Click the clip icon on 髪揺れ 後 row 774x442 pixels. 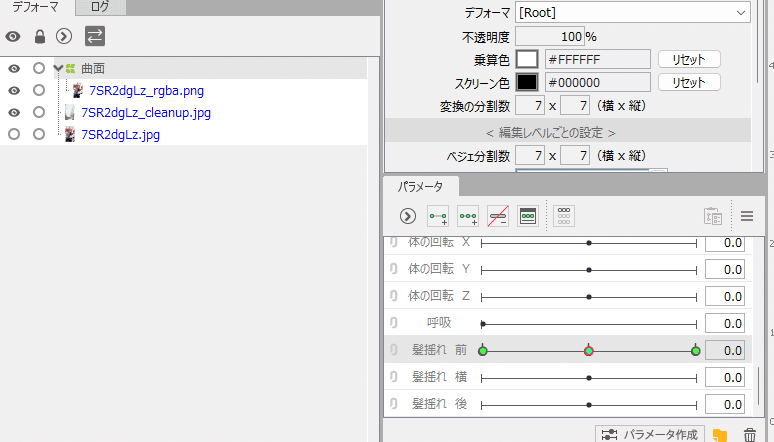(x=393, y=403)
